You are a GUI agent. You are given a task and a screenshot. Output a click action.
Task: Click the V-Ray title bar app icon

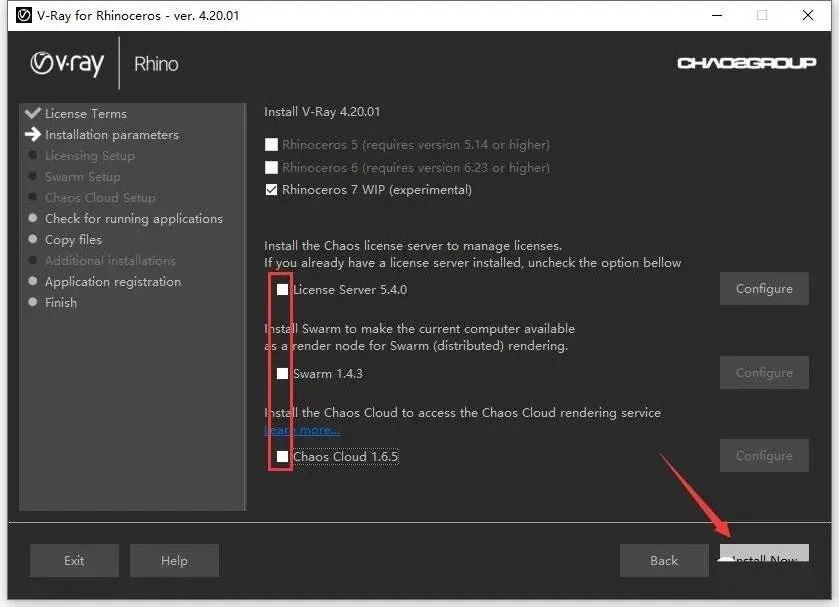pos(24,15)
